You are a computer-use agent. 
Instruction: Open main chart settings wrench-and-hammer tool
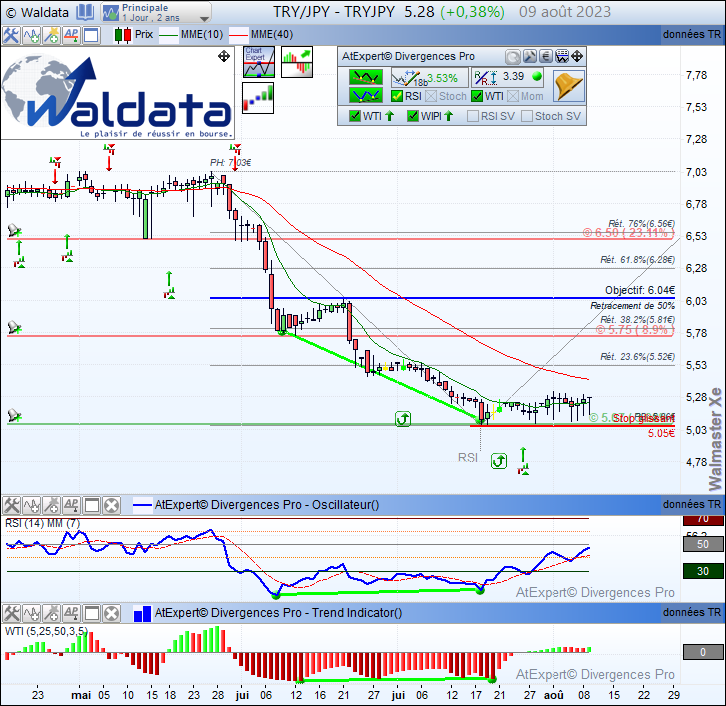pos(11,35)
